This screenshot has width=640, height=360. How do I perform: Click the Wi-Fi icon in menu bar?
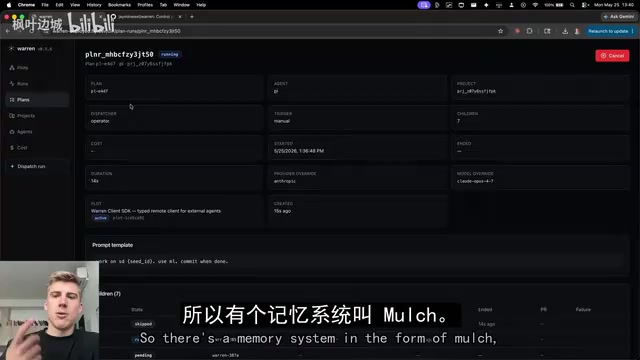point(535,5)
